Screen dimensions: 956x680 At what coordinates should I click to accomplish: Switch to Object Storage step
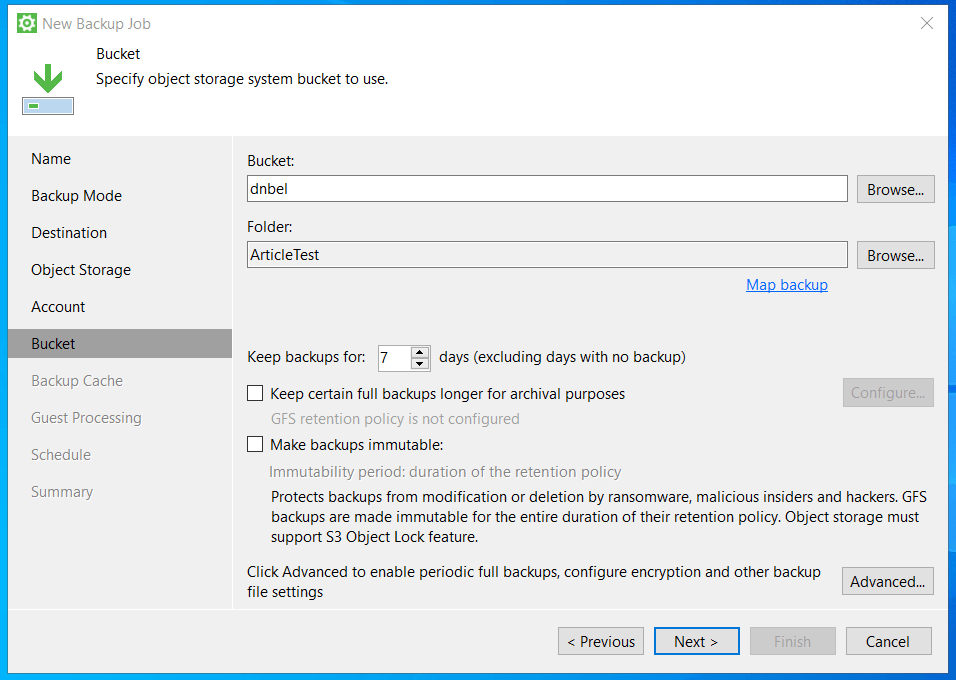[x=81, y=270]
